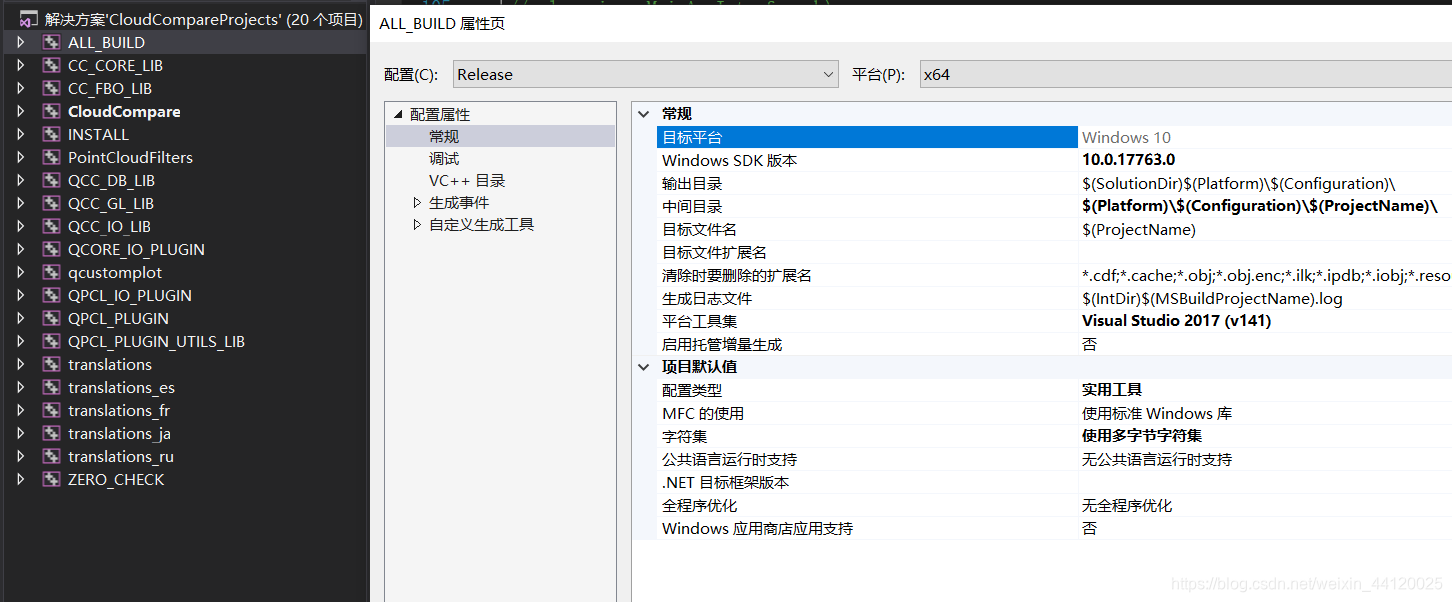This screenshot has height=602, width=1452.
Task: Select the PointCloudFilters project
Action: coord(130,157)
